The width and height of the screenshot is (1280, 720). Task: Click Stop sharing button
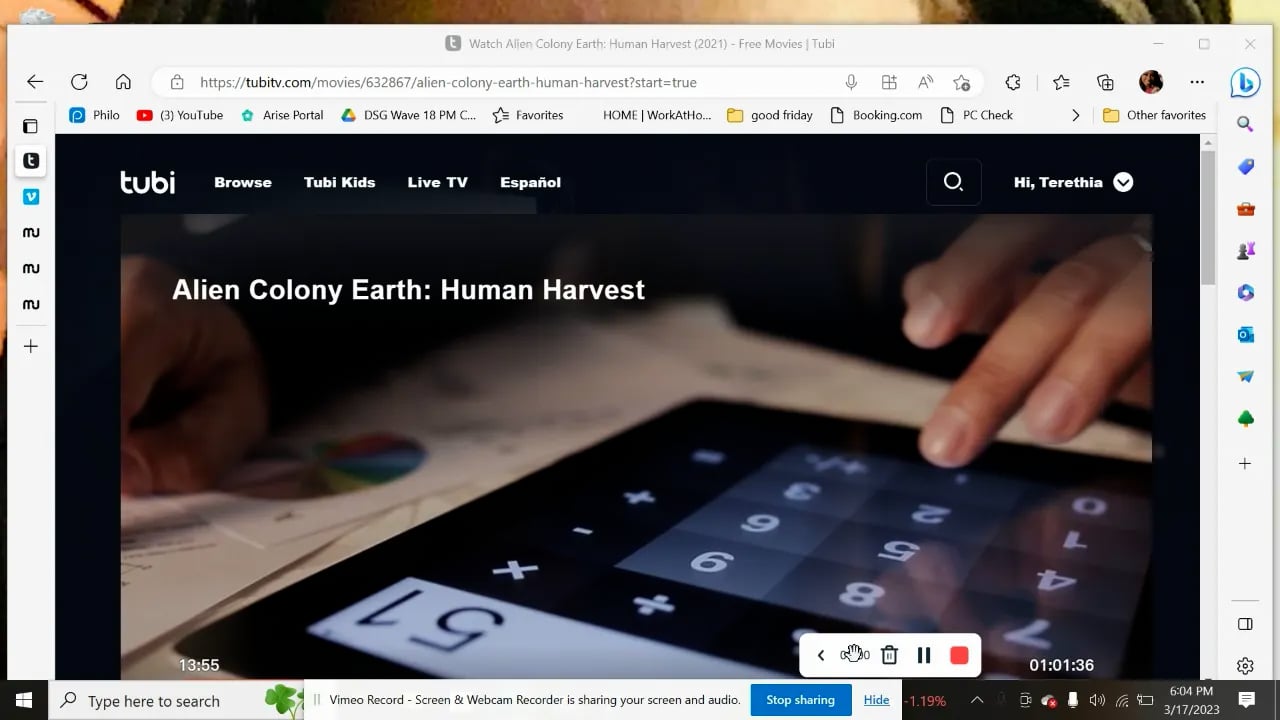[x=800, y=700]
